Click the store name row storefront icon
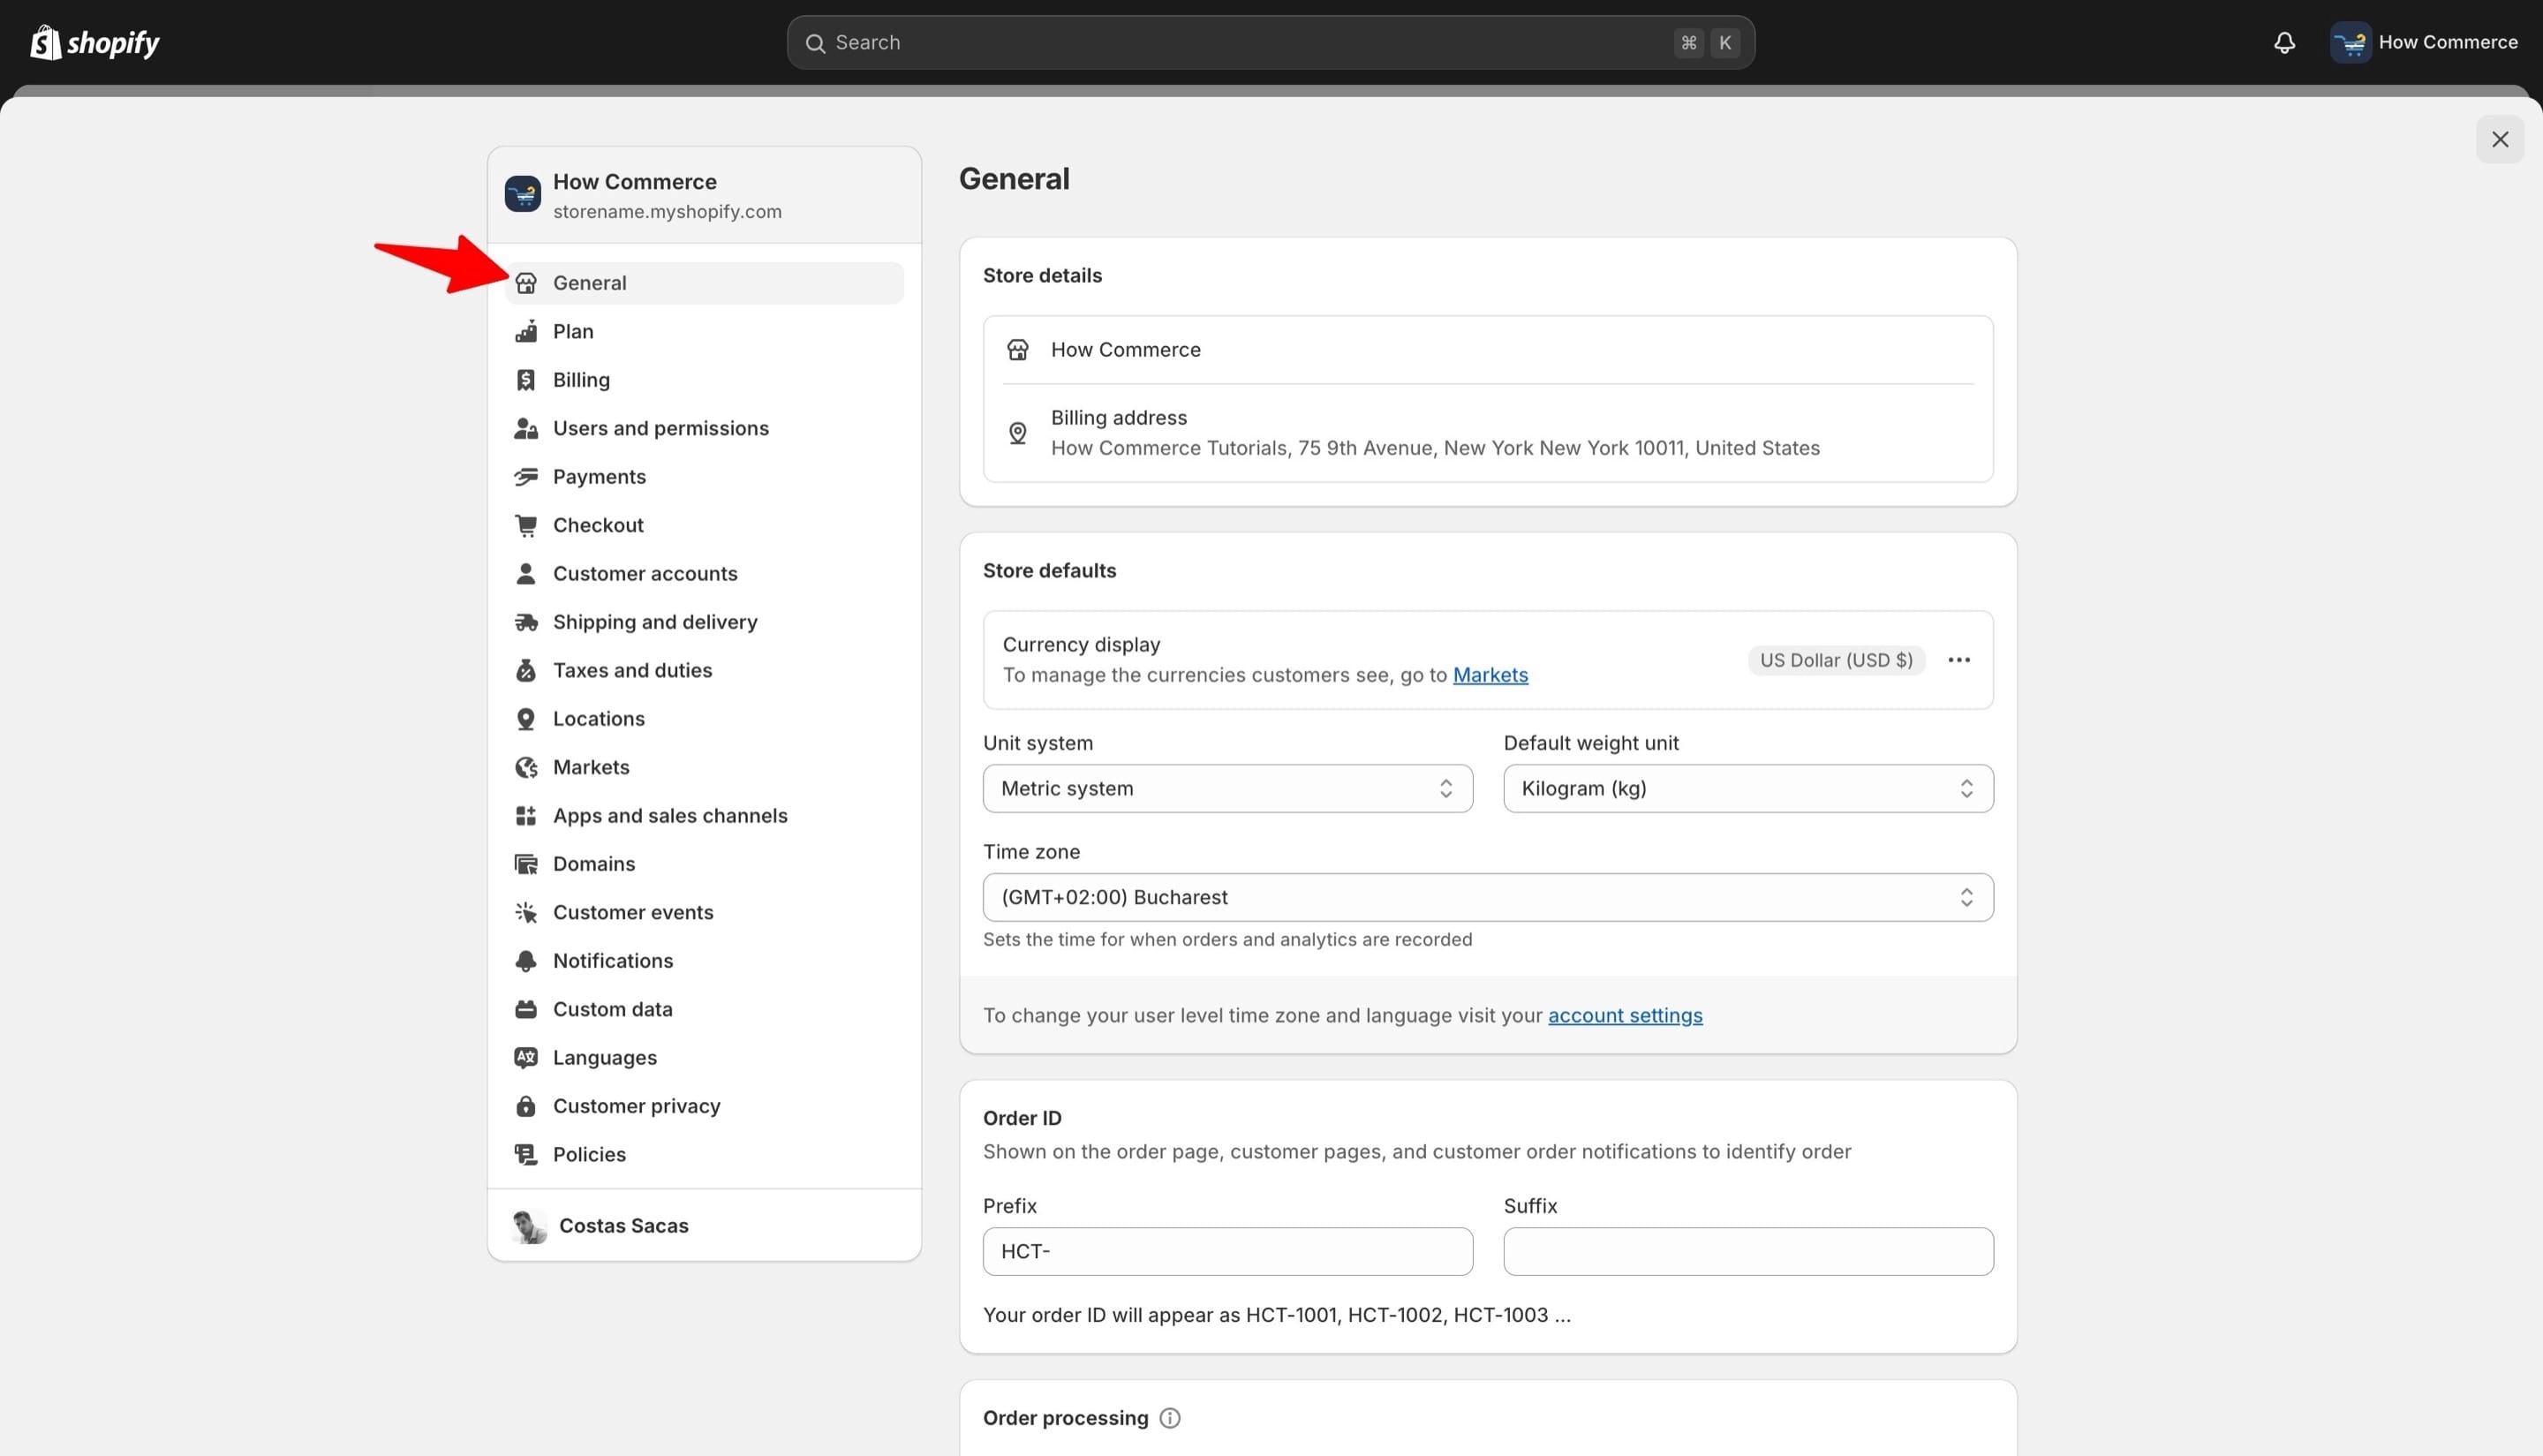This screenshot has height=1456, width=2543. point(1018,350)
